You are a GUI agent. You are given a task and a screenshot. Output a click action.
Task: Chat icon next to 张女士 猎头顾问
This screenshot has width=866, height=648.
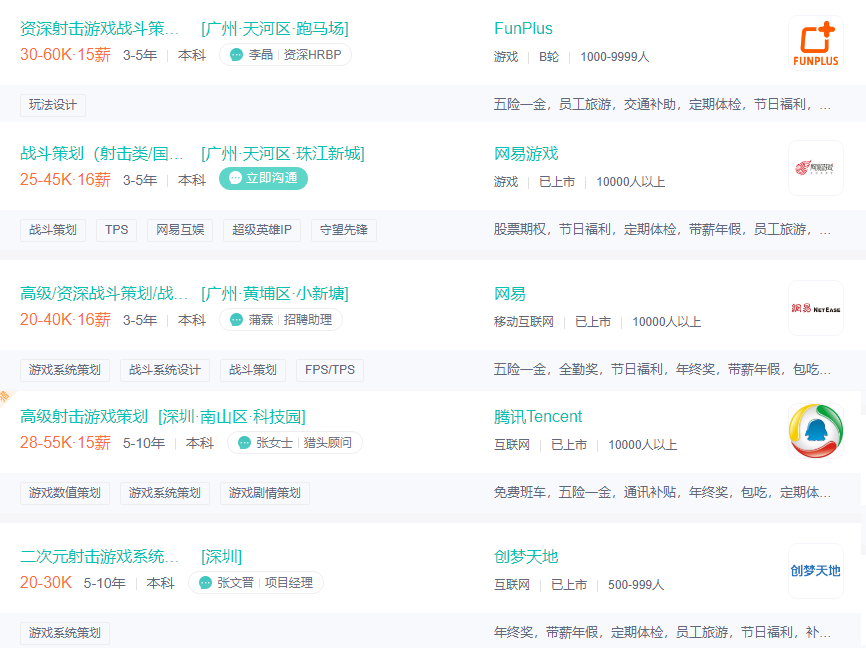pos(244,442)
